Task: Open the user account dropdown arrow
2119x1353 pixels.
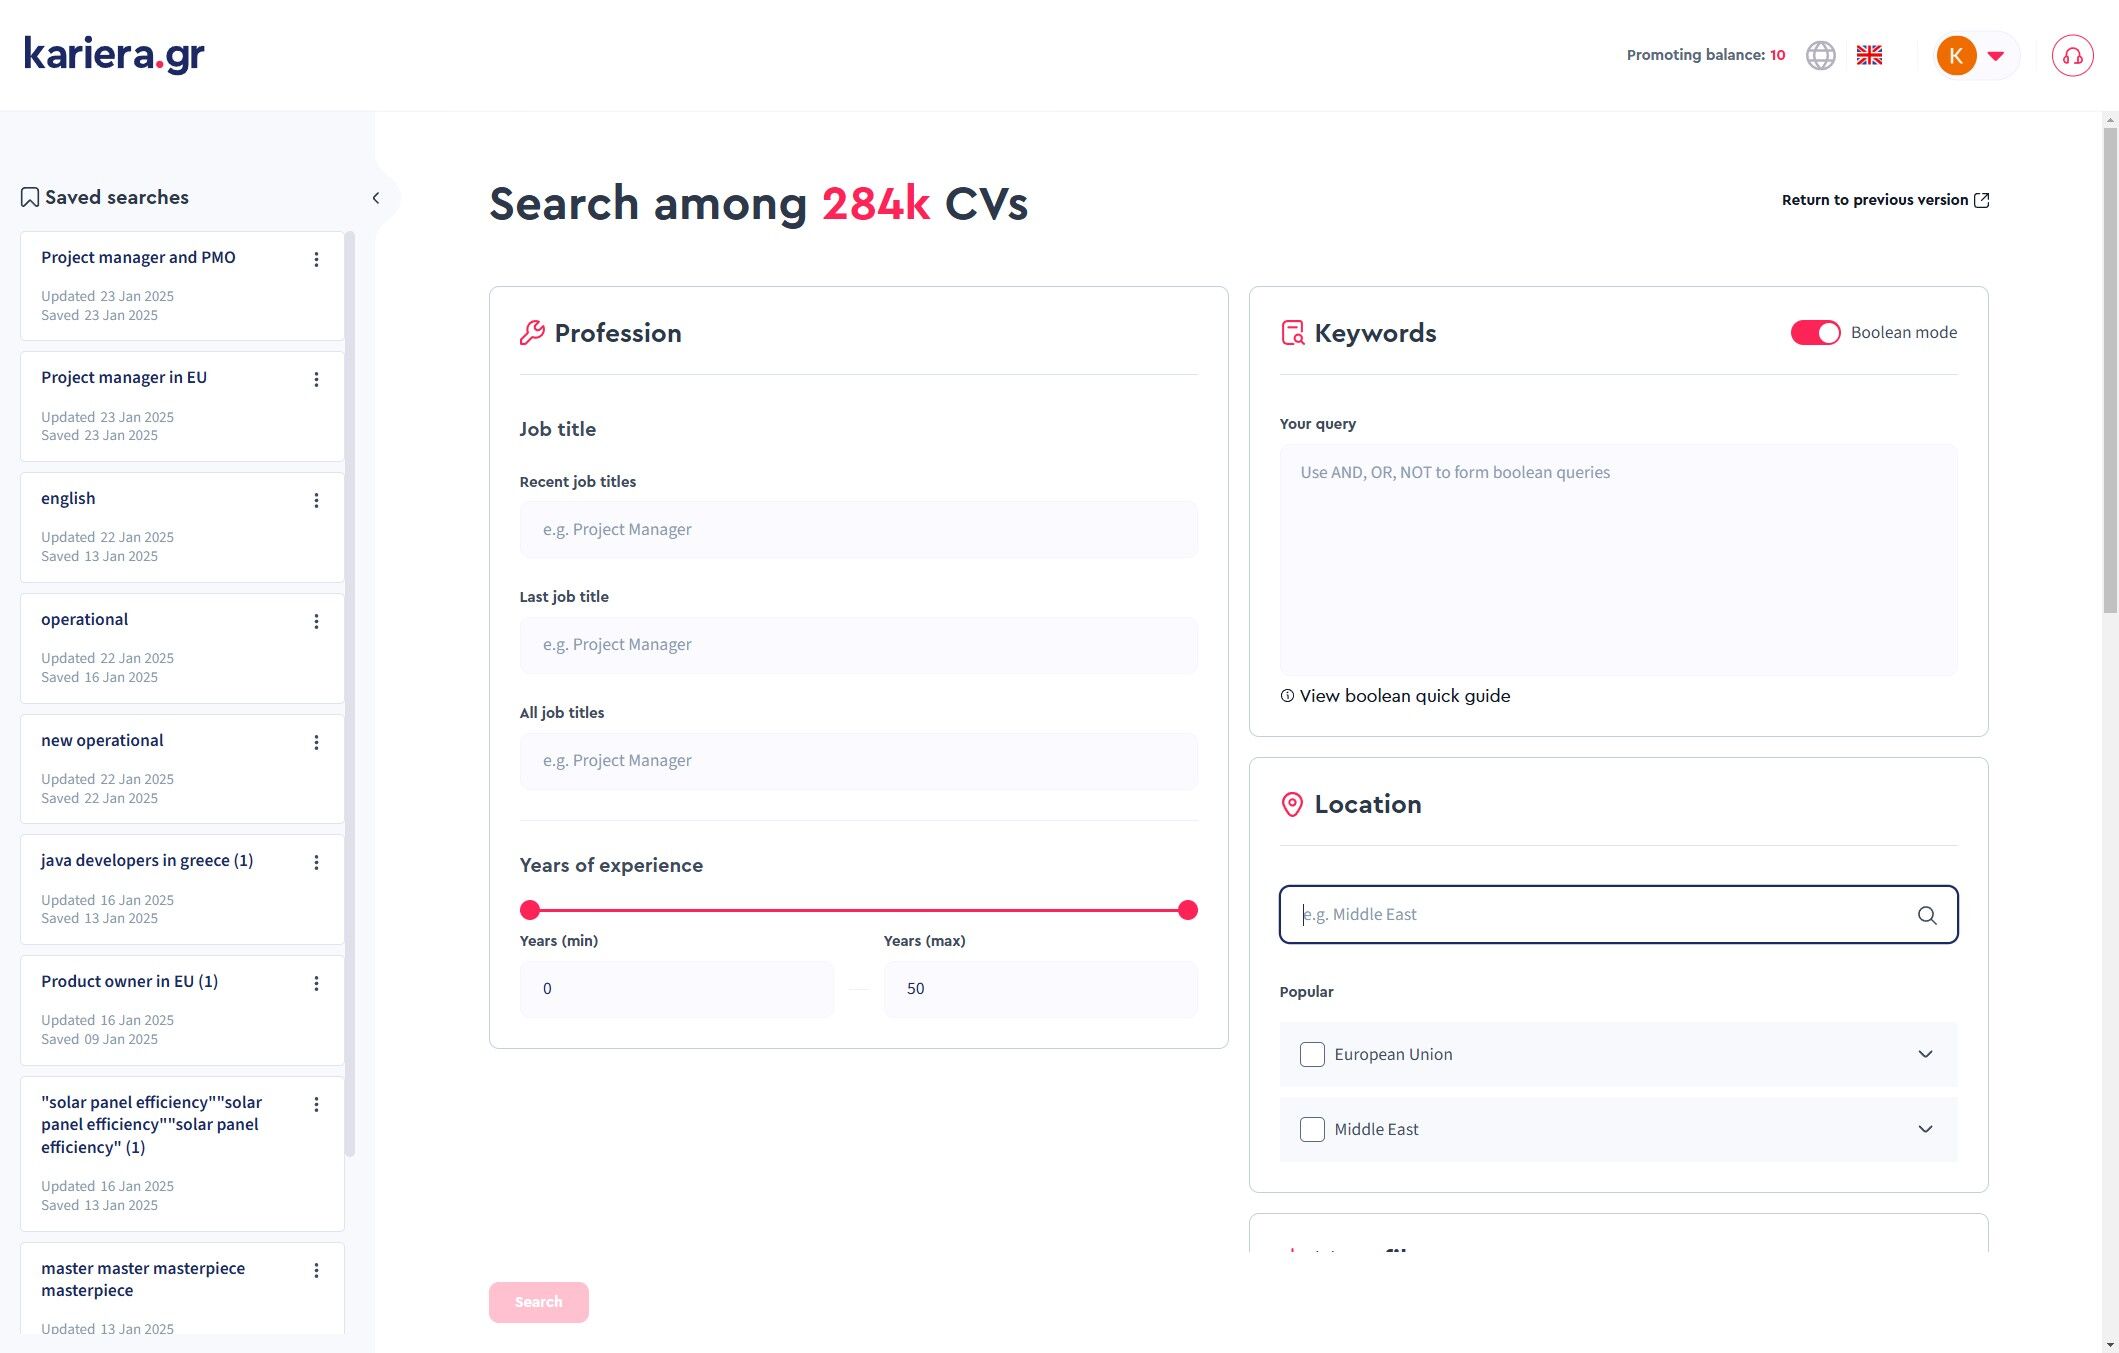Action: 1995,56
